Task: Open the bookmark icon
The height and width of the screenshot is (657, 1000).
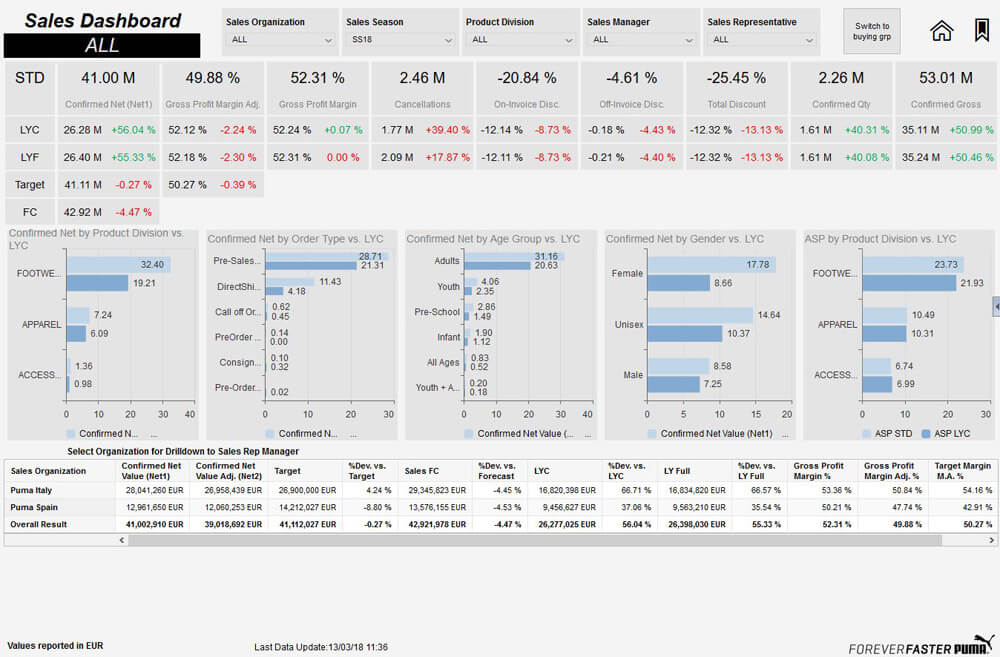Action: click(x=982, y=30)
